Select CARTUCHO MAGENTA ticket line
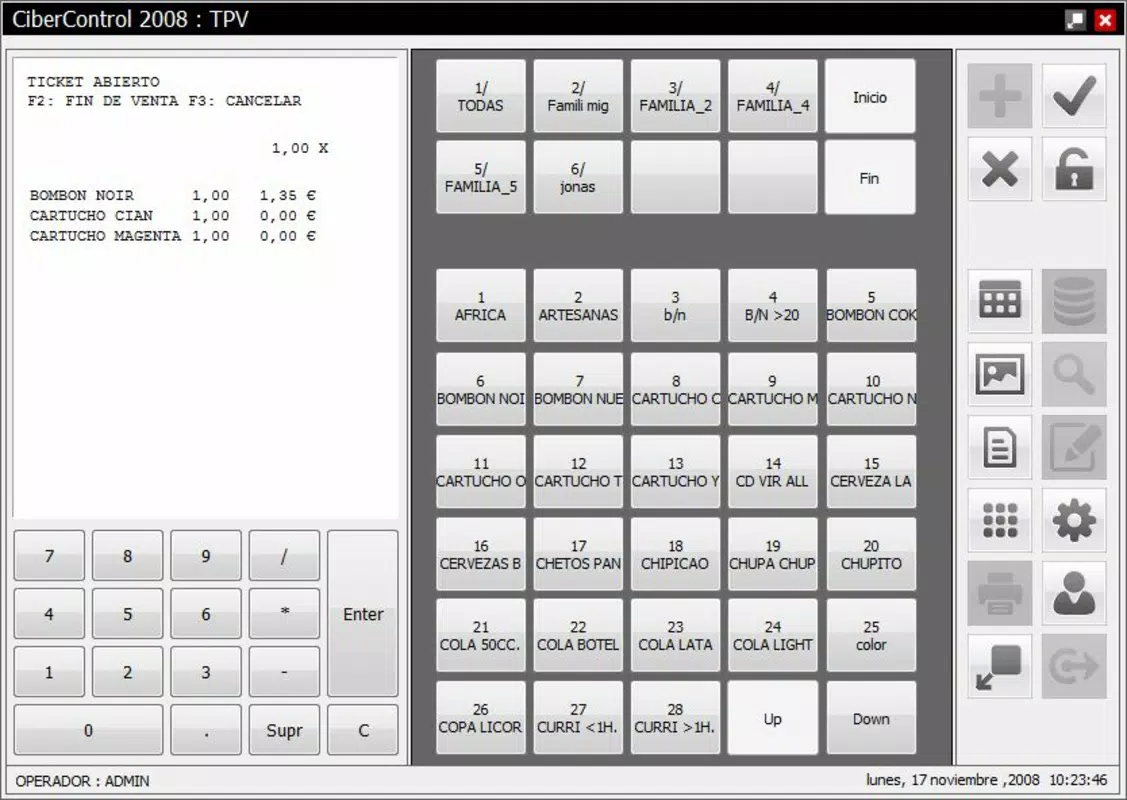The height and width of the screenshot is (800, 1127). (x=172, y=236)
